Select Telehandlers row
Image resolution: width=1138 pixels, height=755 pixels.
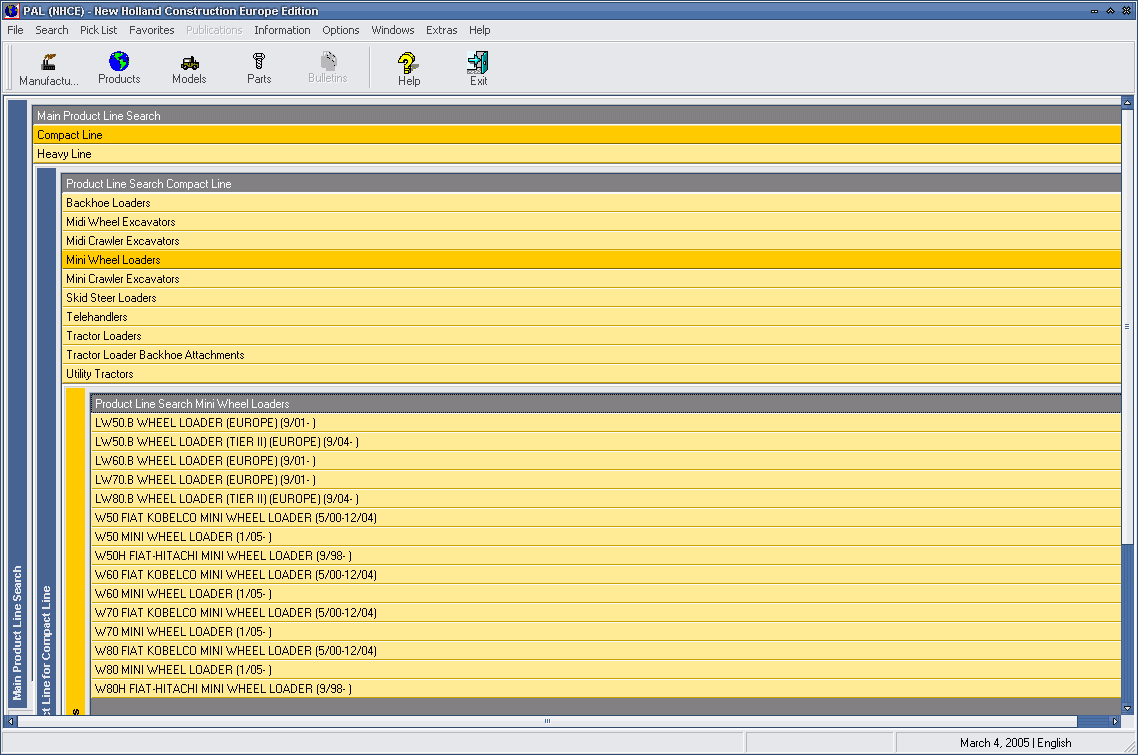[x=591, y=317]
